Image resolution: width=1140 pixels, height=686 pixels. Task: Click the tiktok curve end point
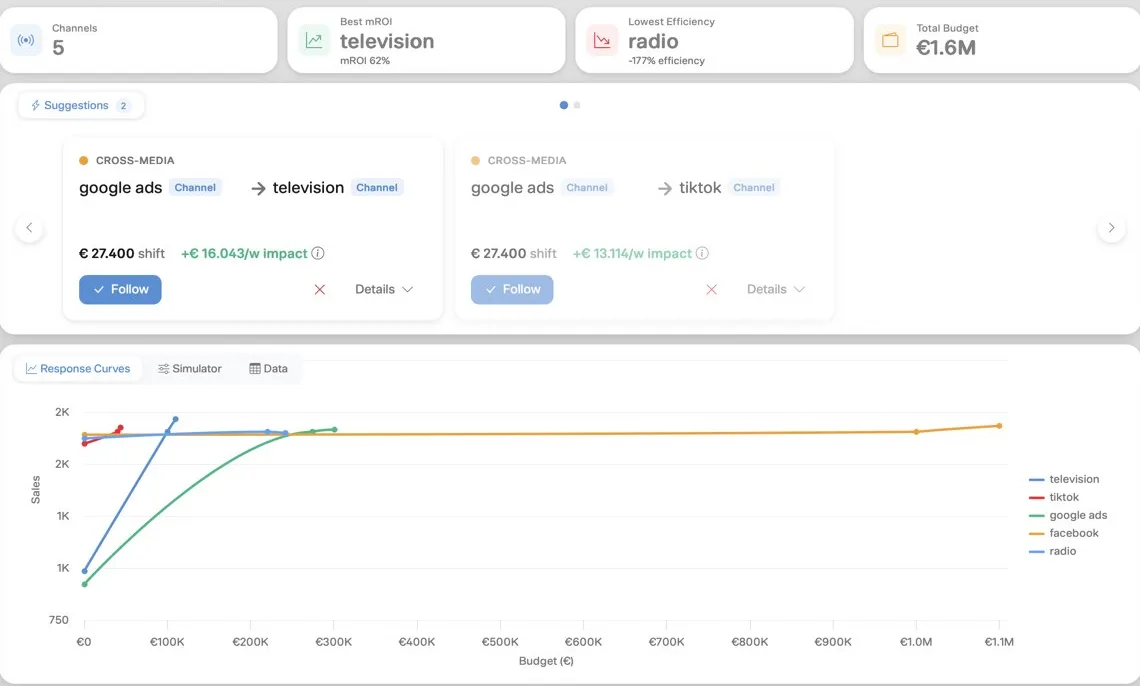(120, 428)
